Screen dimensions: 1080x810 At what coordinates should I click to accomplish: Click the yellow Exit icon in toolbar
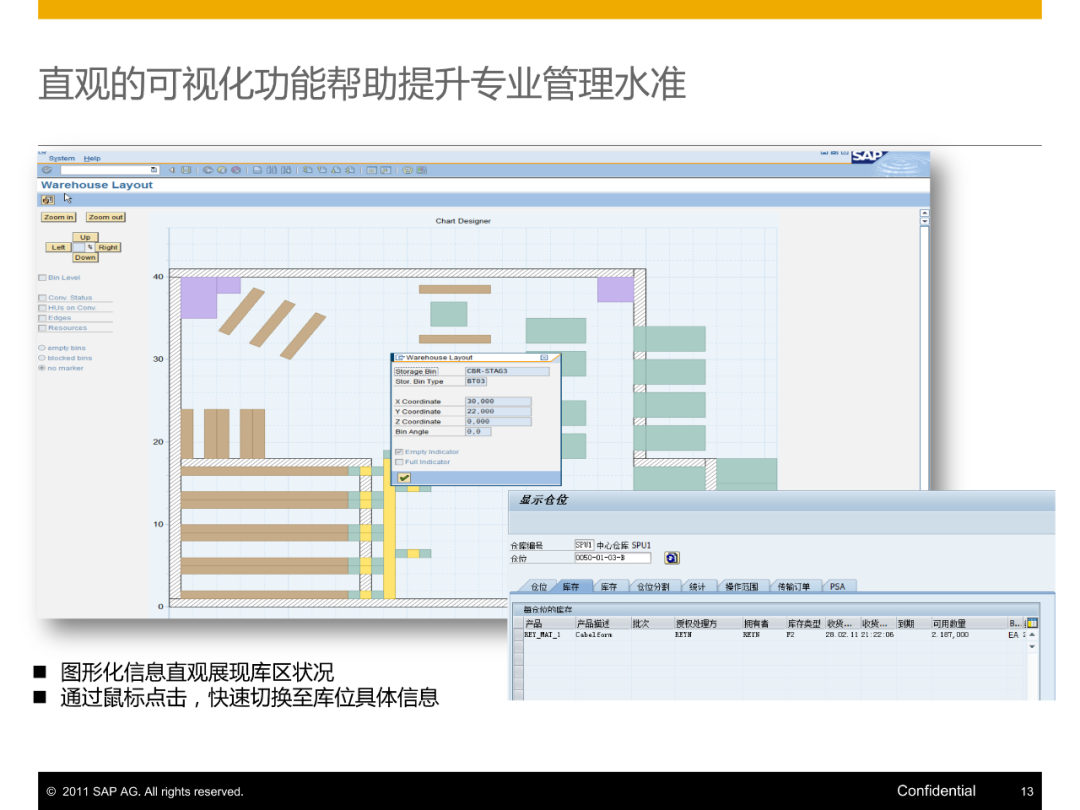click(x=222, y=170)
